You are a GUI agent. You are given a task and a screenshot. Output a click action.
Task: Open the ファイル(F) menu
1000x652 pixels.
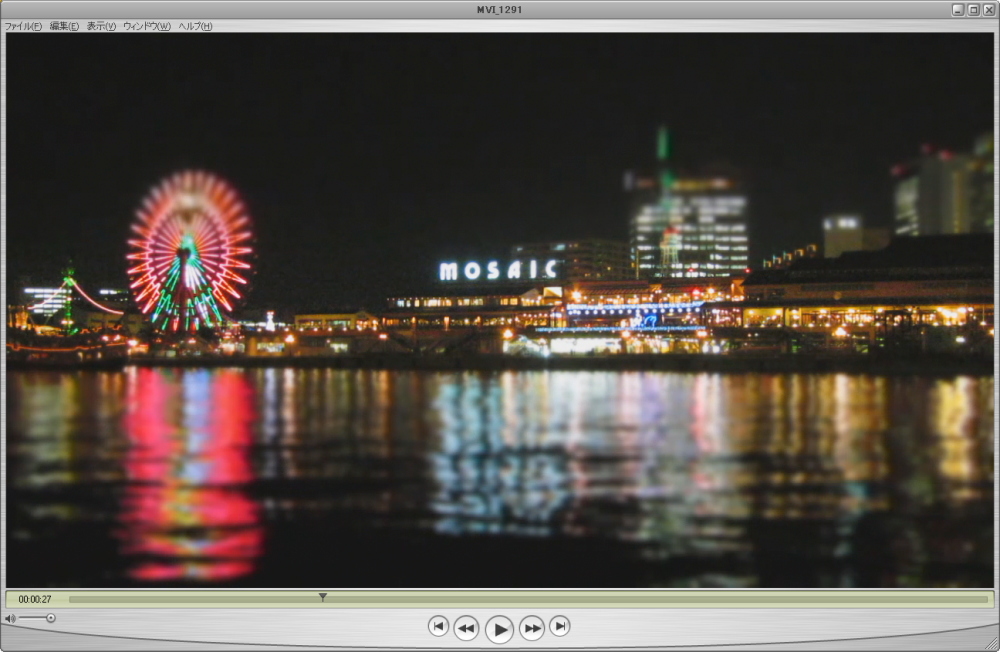pos(23,26)
